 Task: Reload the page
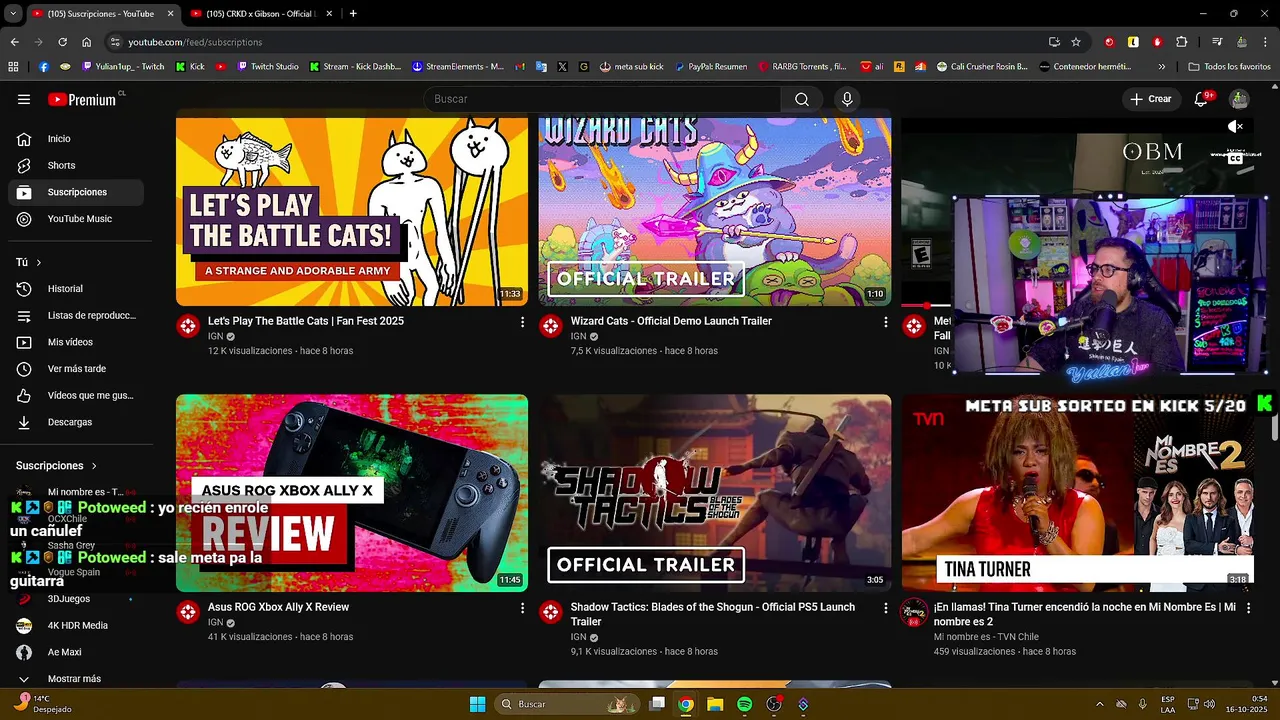[x=62, y=42]
